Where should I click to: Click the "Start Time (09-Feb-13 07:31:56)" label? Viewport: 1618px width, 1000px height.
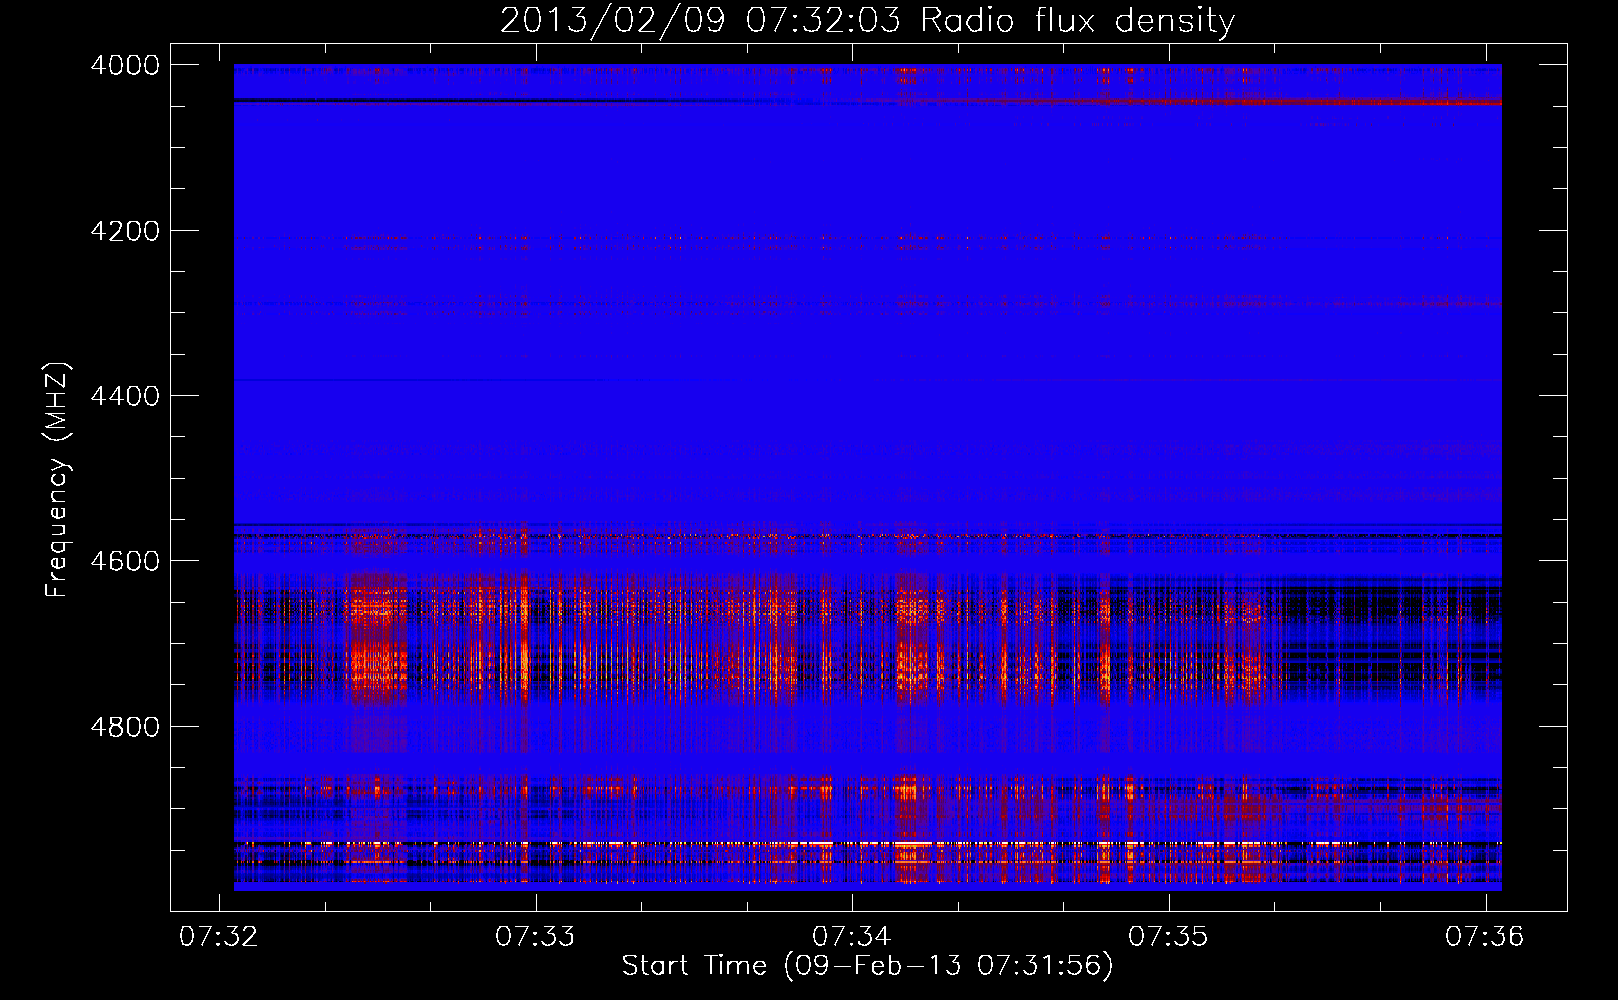pyautogui.click(x=867, y=965)
